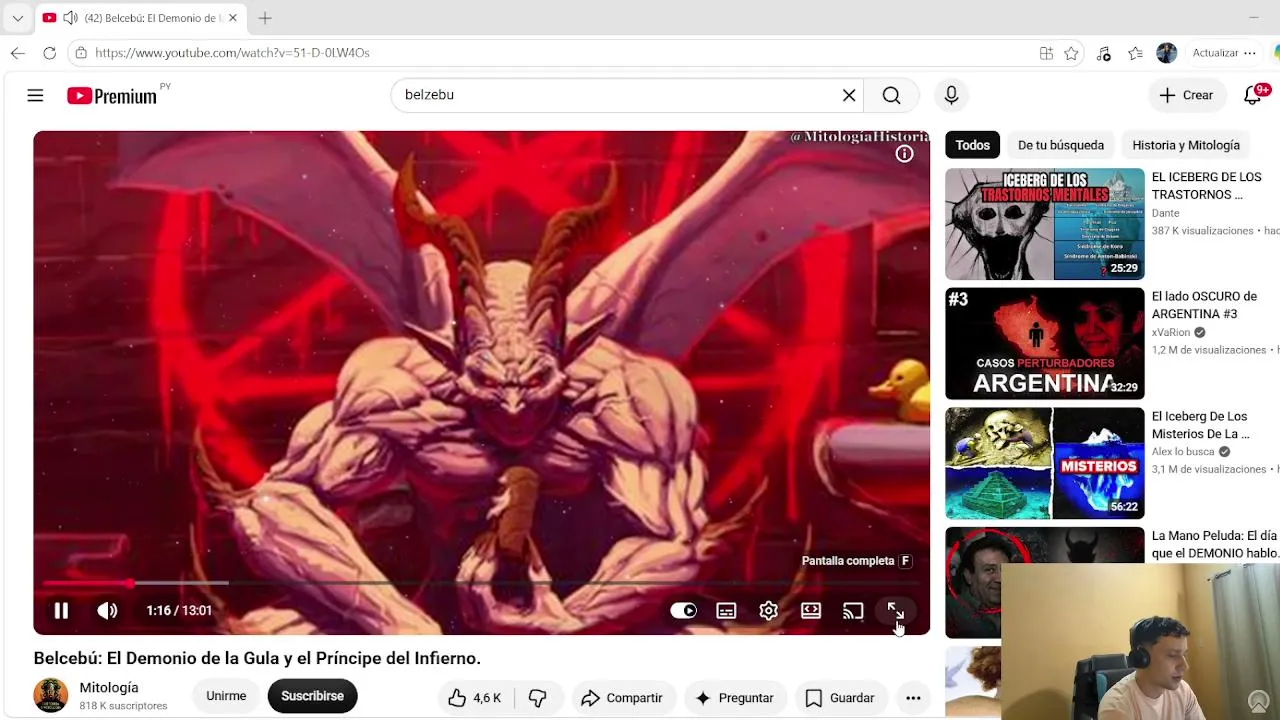This screenshot has height=720, width=1280.
Task: Mute the video player volume
Action: coord(107,610)
